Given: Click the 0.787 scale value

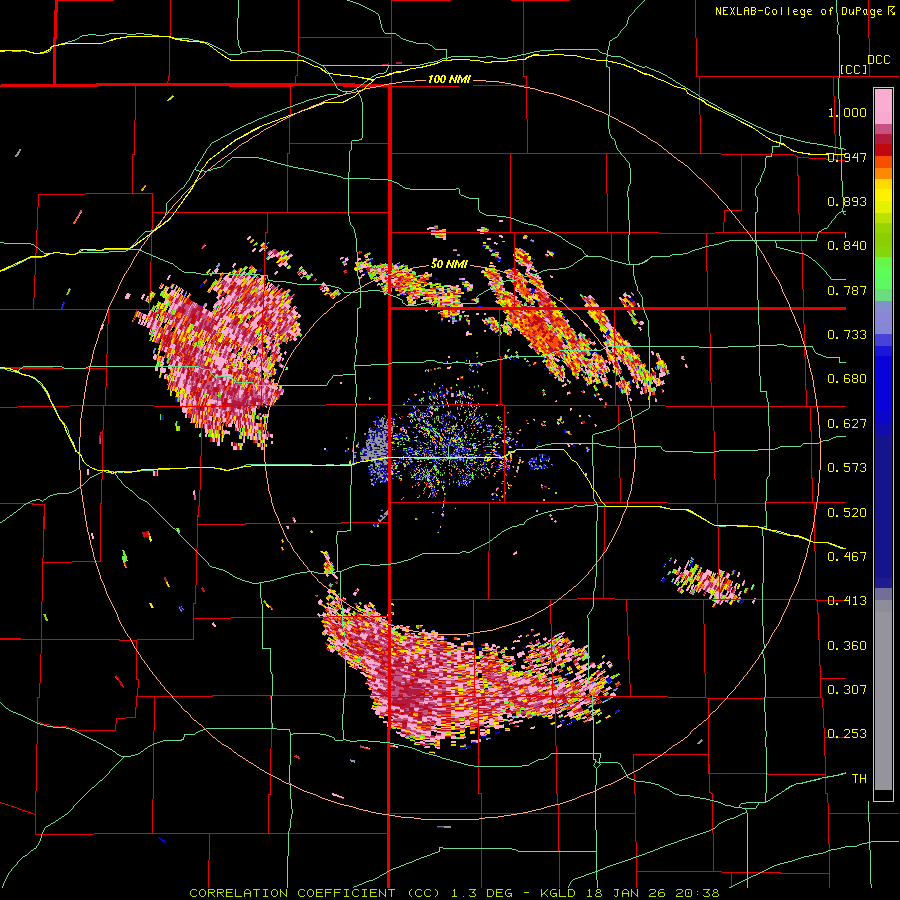Looking at the screenshot, I should coord(847,290).
